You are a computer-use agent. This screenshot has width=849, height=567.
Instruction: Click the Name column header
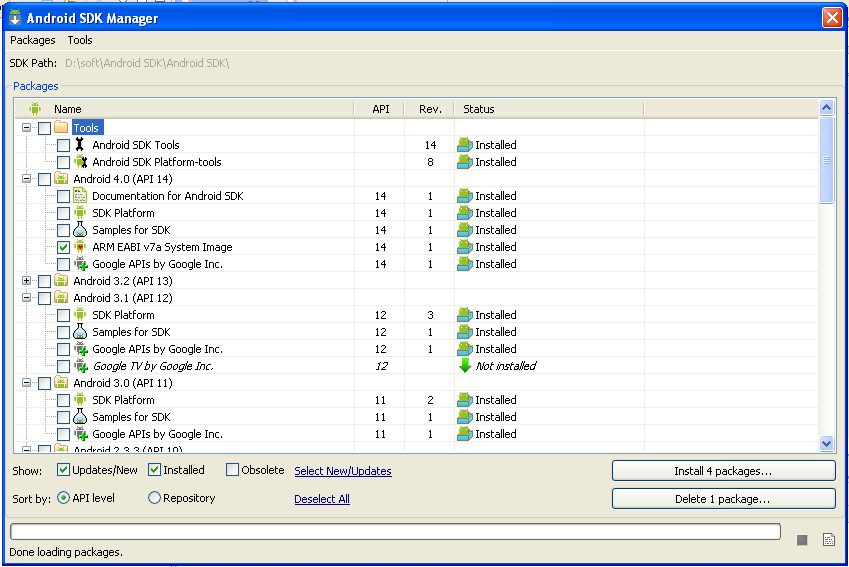click(x=184, y=109)
